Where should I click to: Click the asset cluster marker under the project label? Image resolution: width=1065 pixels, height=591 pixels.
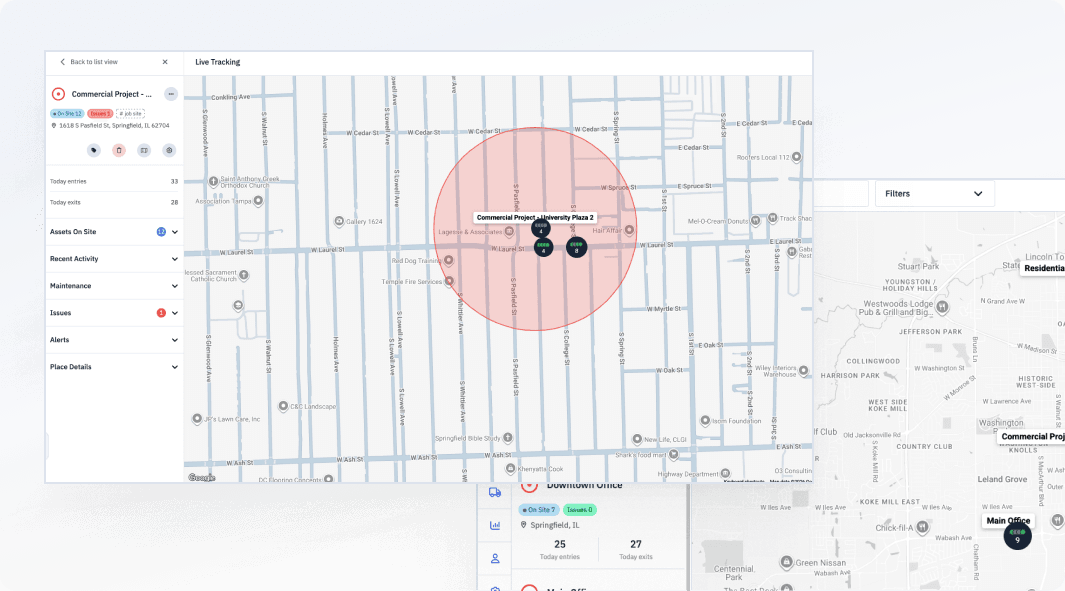[541, 228]
